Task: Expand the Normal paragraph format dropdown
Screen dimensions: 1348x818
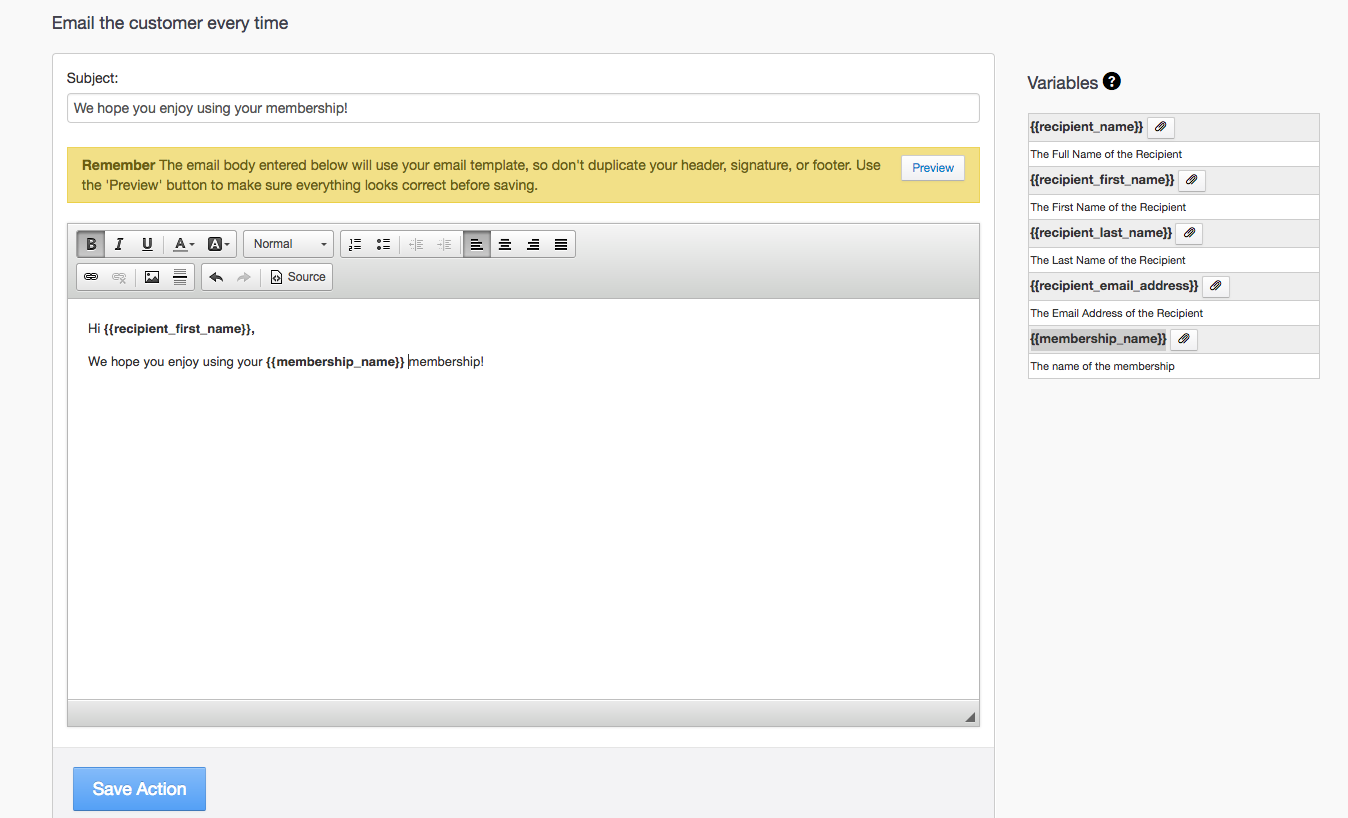Action: tap(289, 244)
